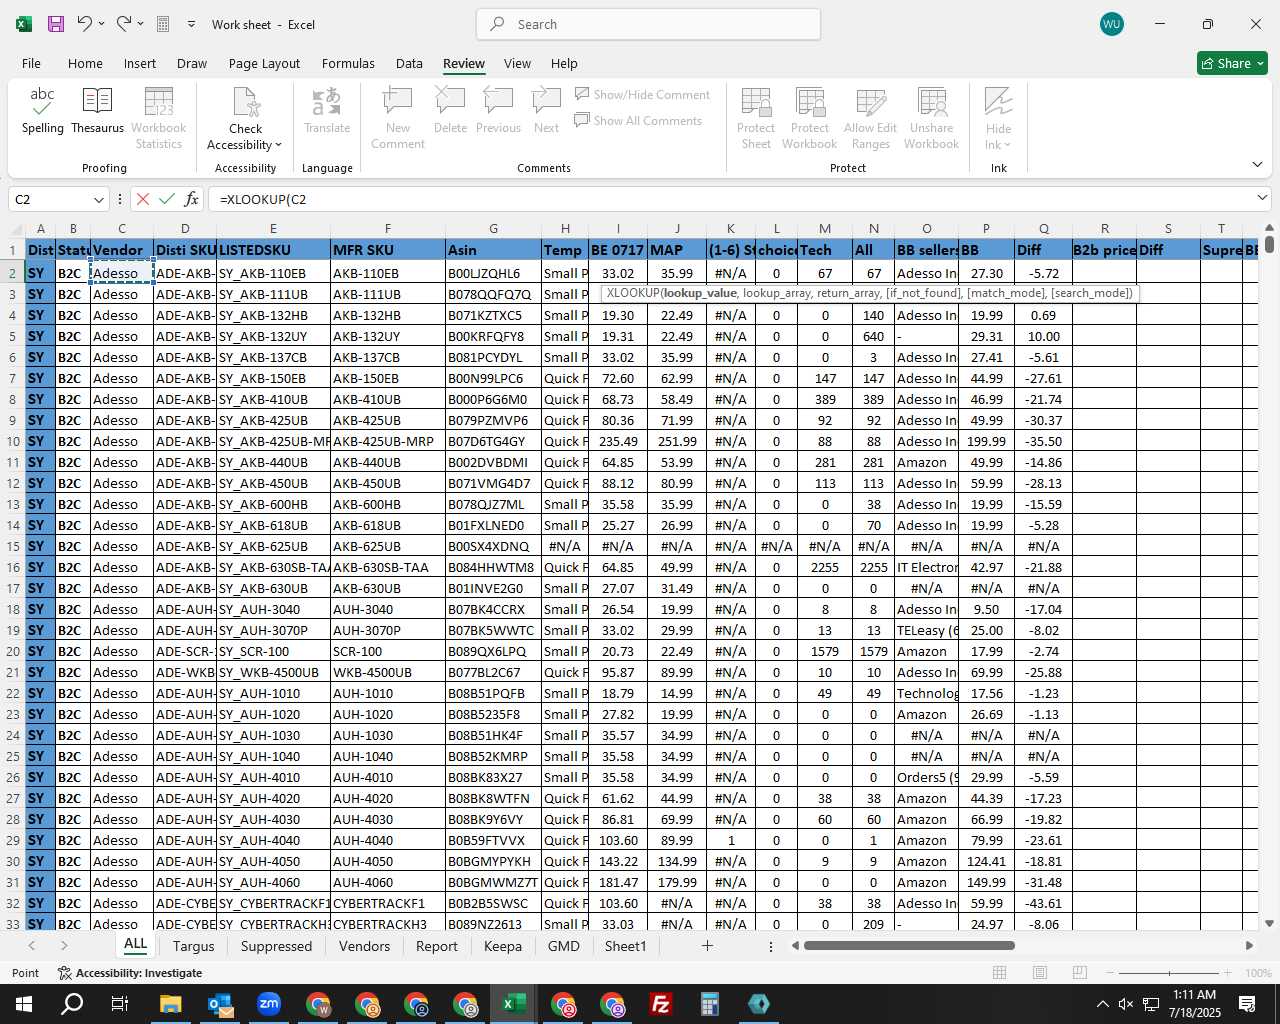Open the Suppressed sheet tab
This screenshot has width=1280, height=1024.
tap(276, 946)
